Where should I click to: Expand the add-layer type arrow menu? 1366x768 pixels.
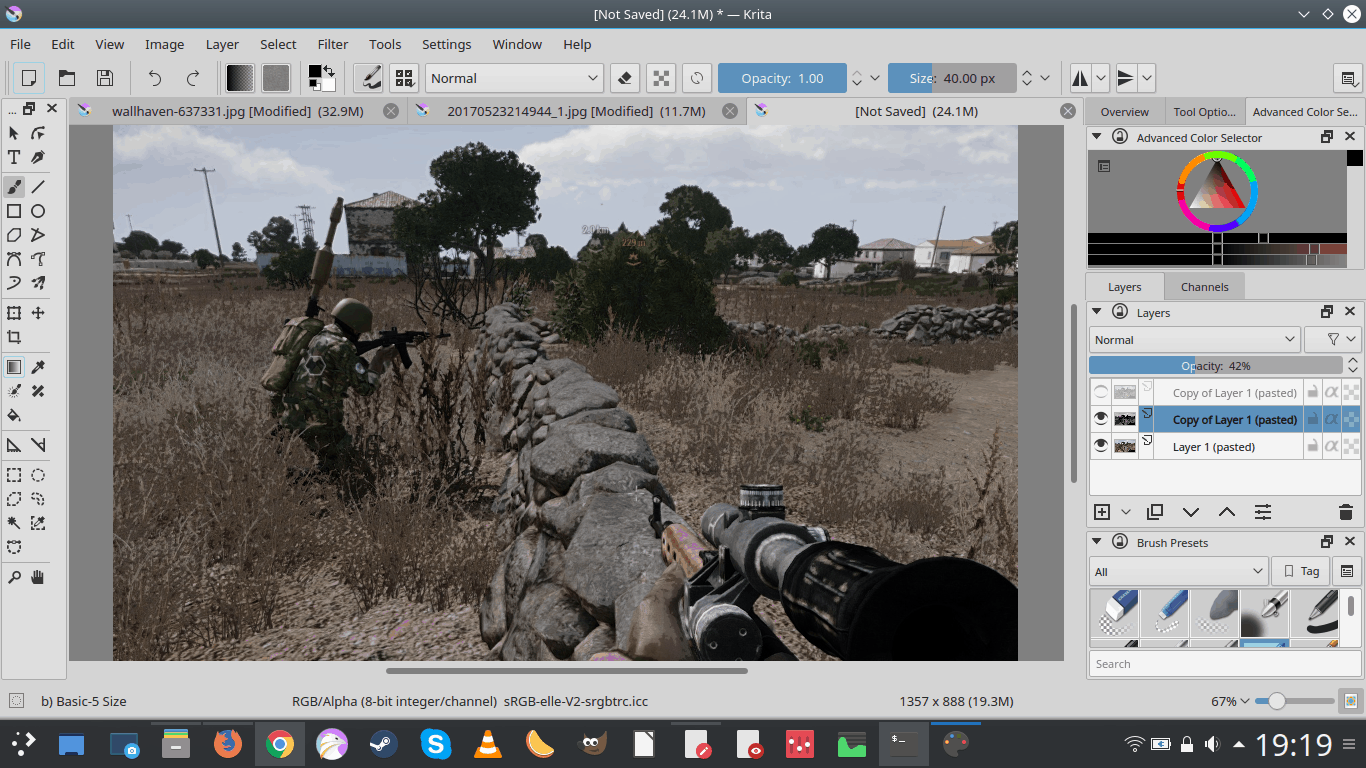click(1126, 512)
